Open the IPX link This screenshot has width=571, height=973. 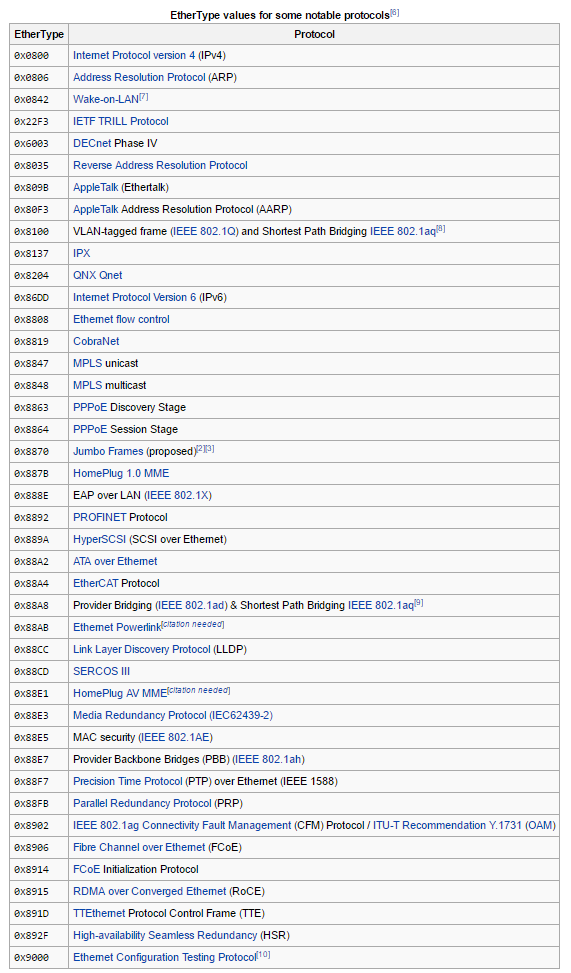82,253
